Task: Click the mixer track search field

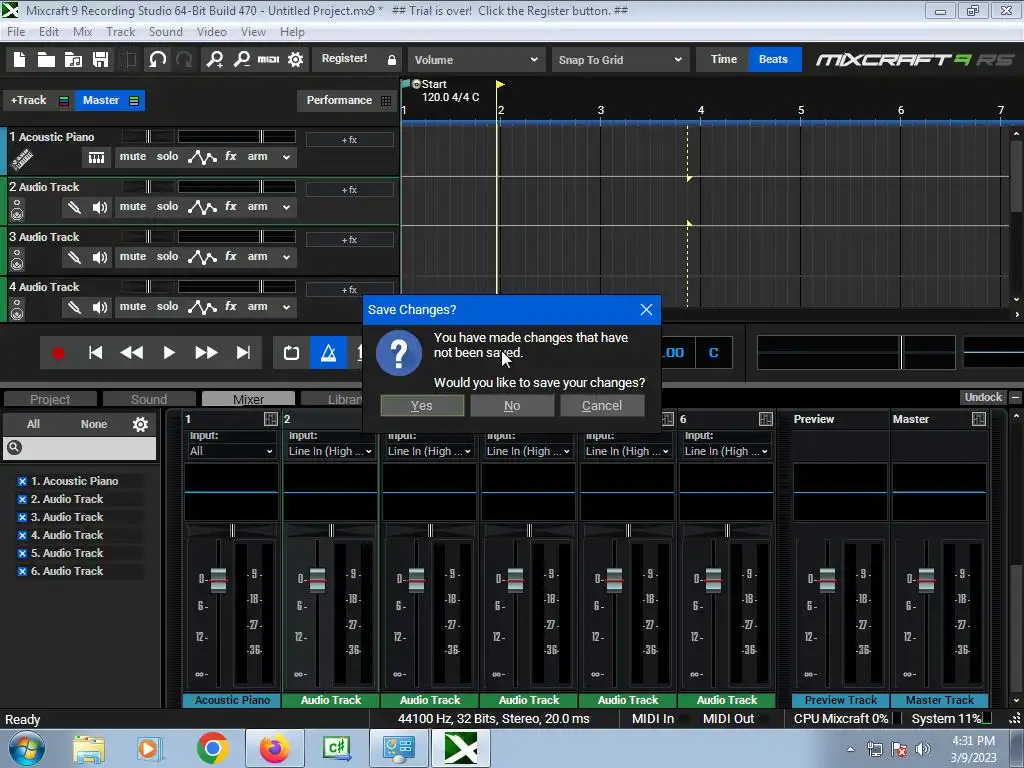Action: point(80,447)
